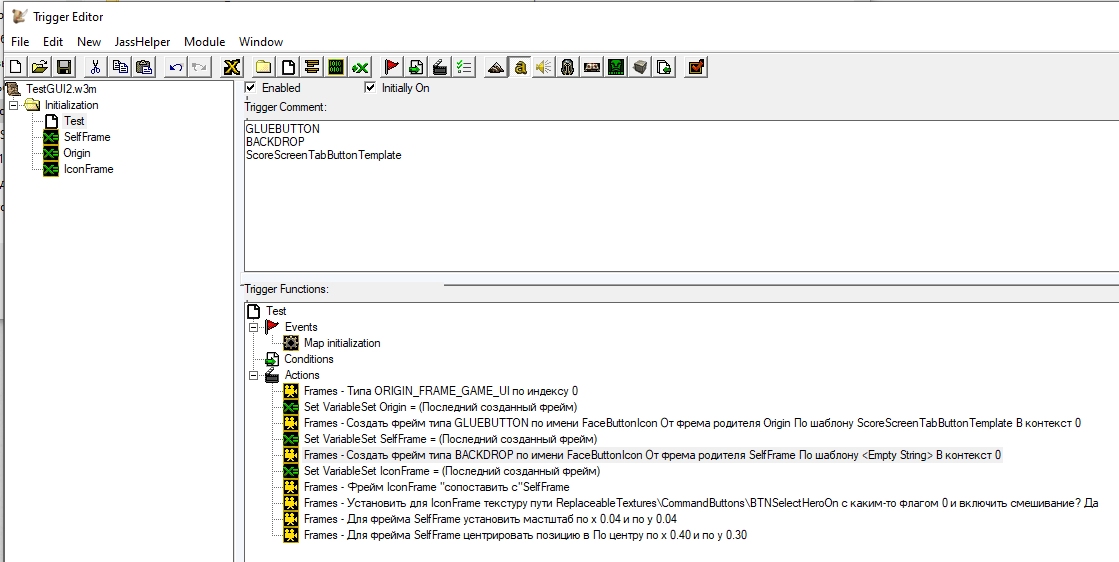Screen dimensions: 1119x562
Task: Add new event with red flag icon
Action: (392, 67)
